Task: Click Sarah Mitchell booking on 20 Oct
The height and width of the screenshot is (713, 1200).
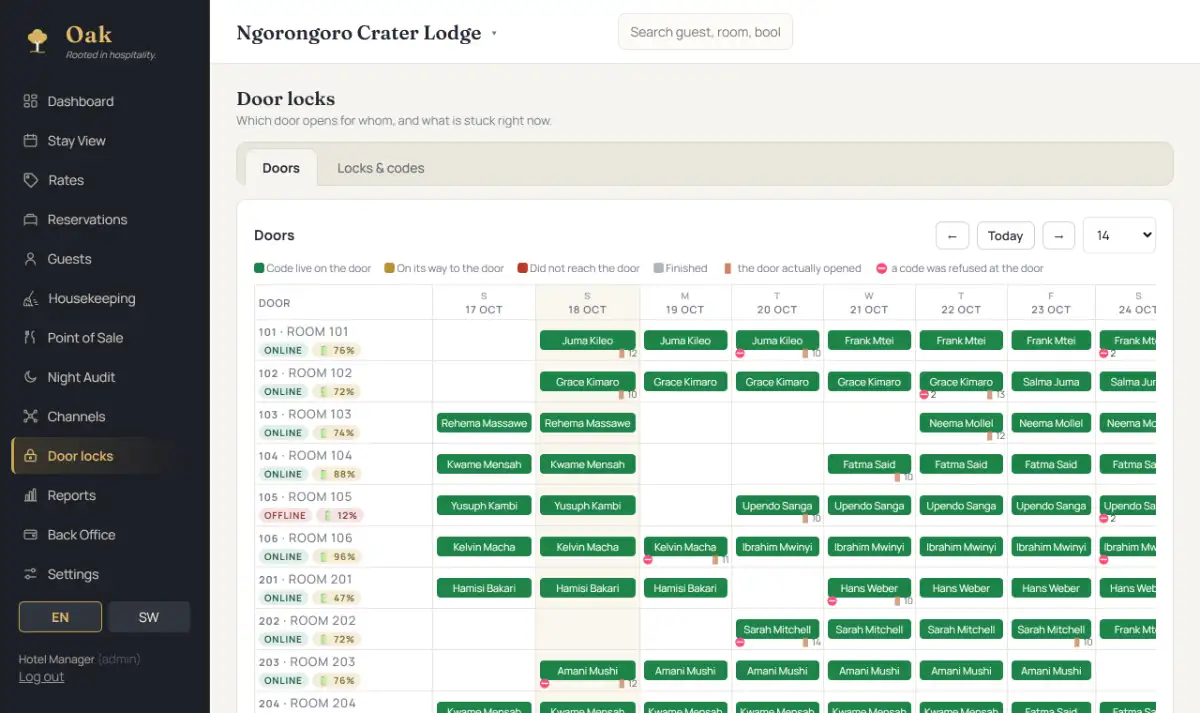Action: click(x=778, y=630)
